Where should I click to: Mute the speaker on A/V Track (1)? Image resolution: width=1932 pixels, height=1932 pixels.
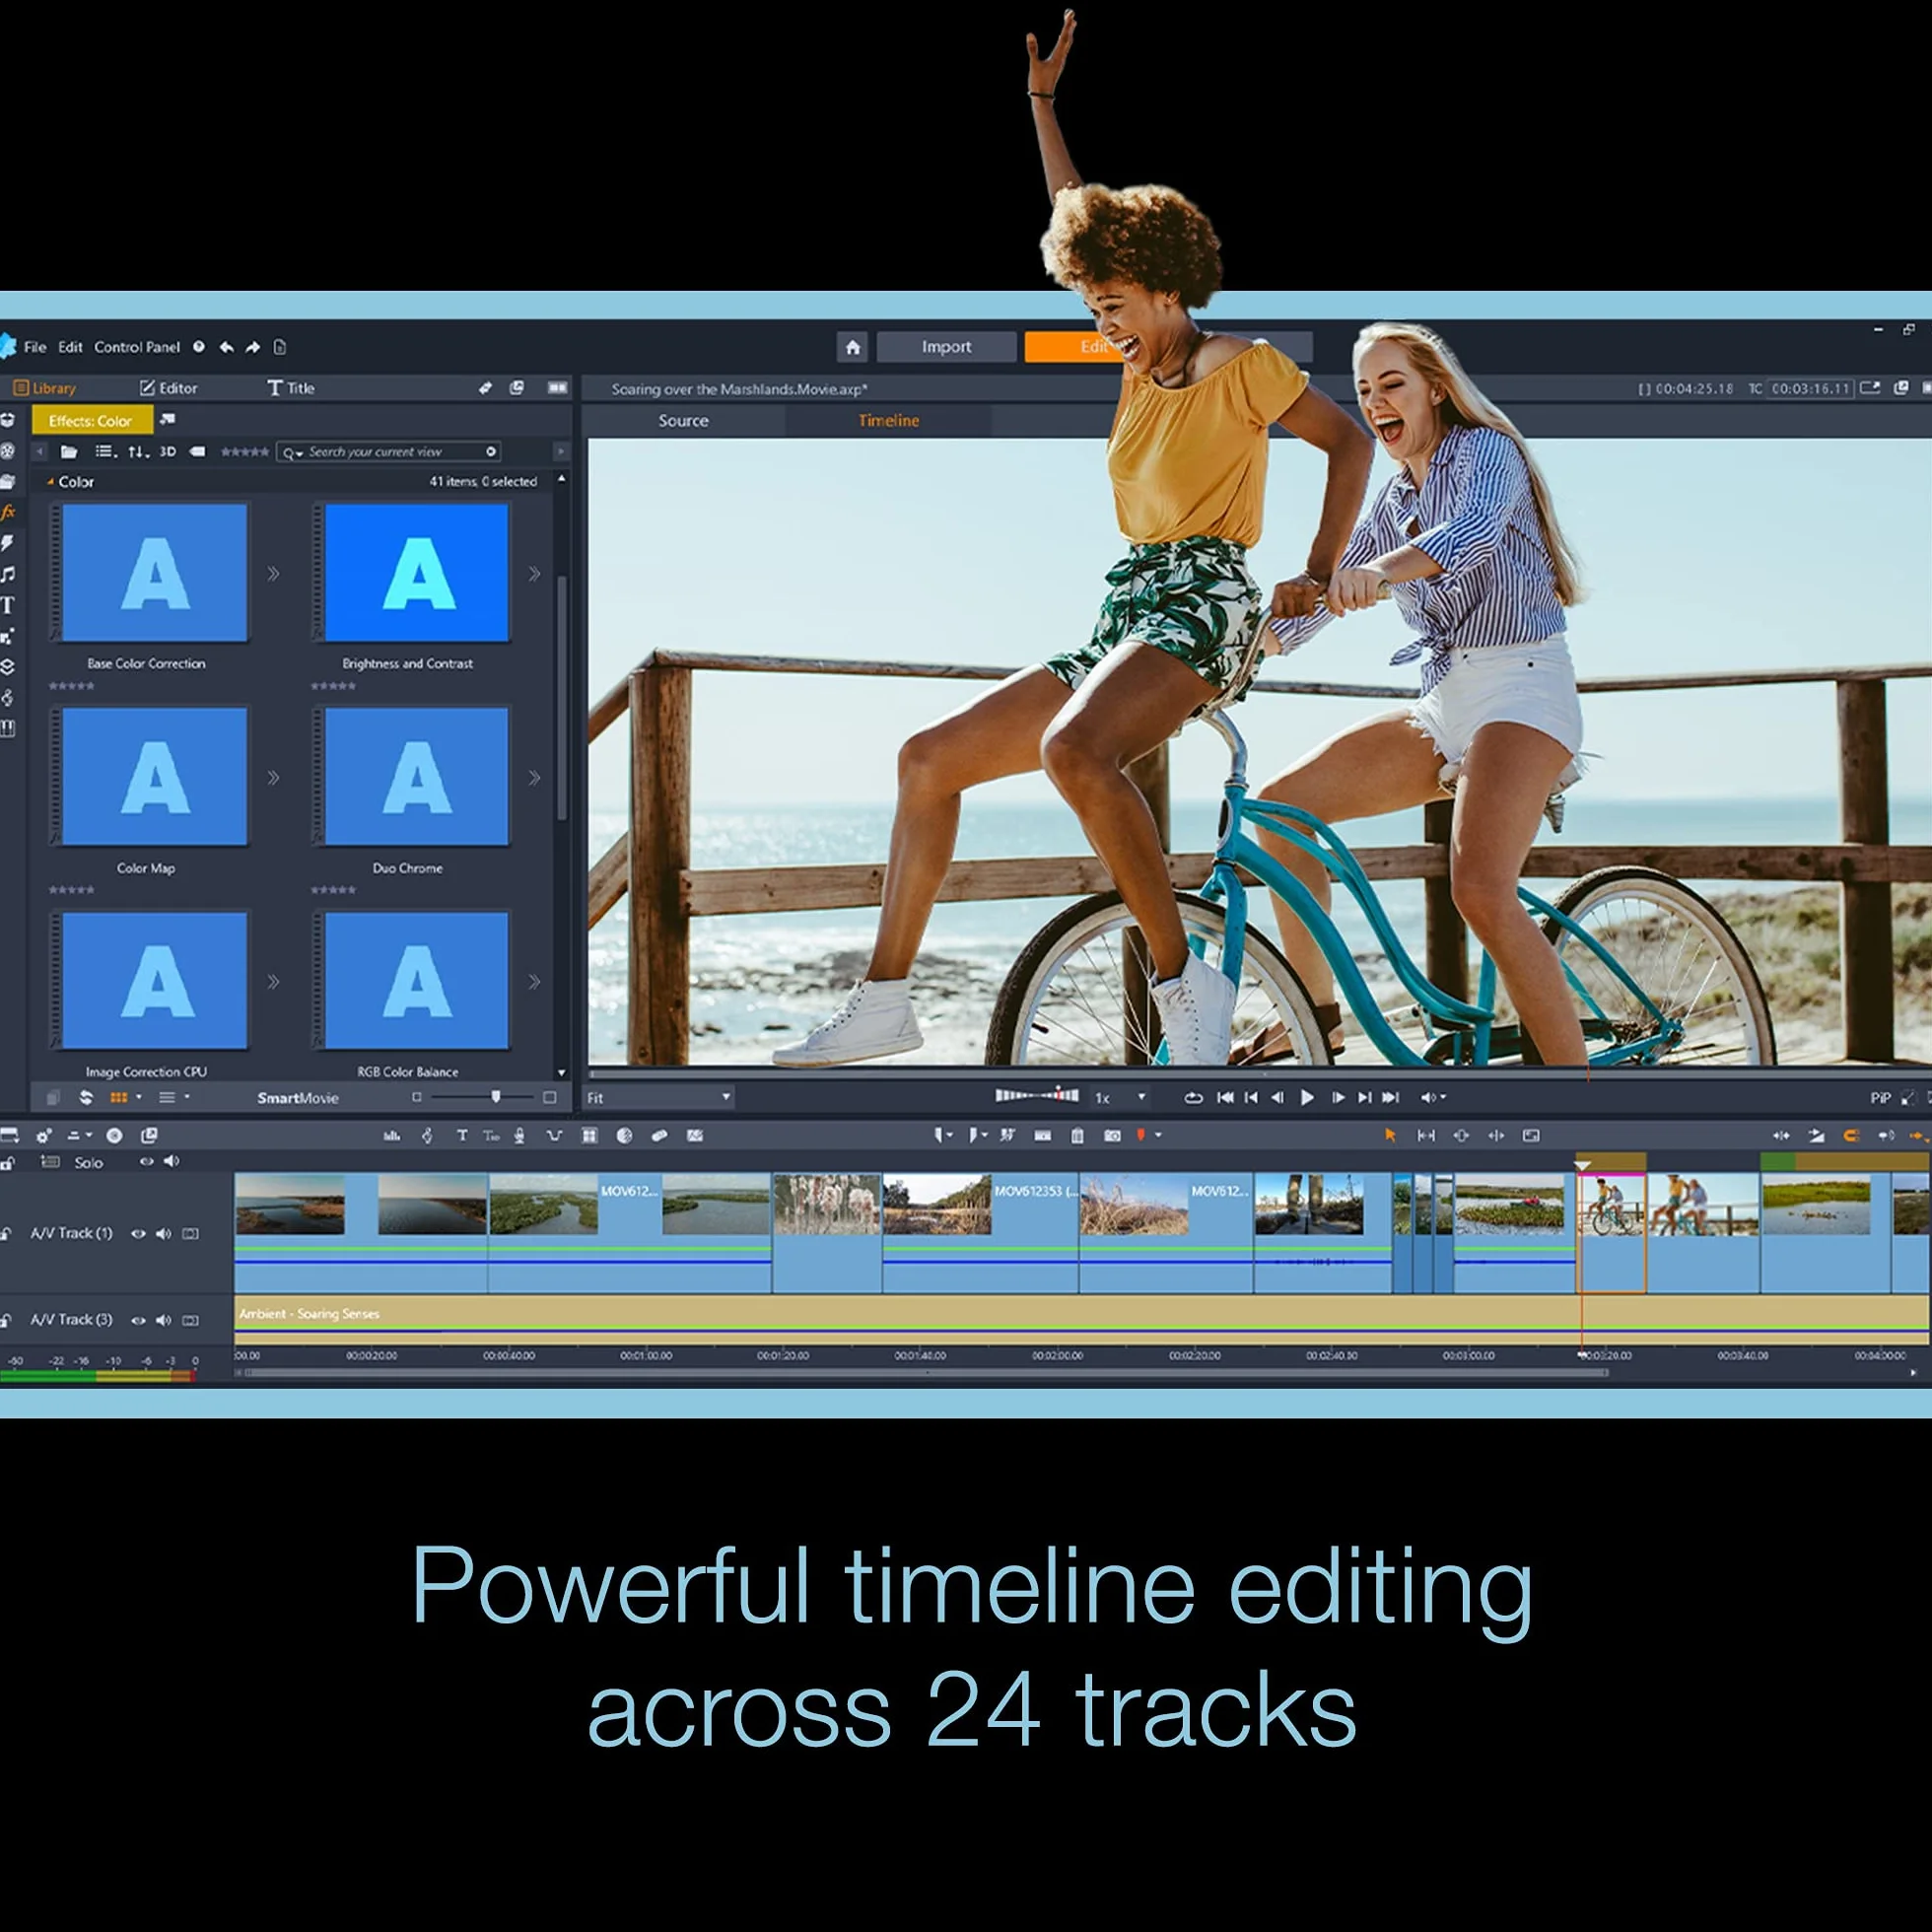point(163,1233)
